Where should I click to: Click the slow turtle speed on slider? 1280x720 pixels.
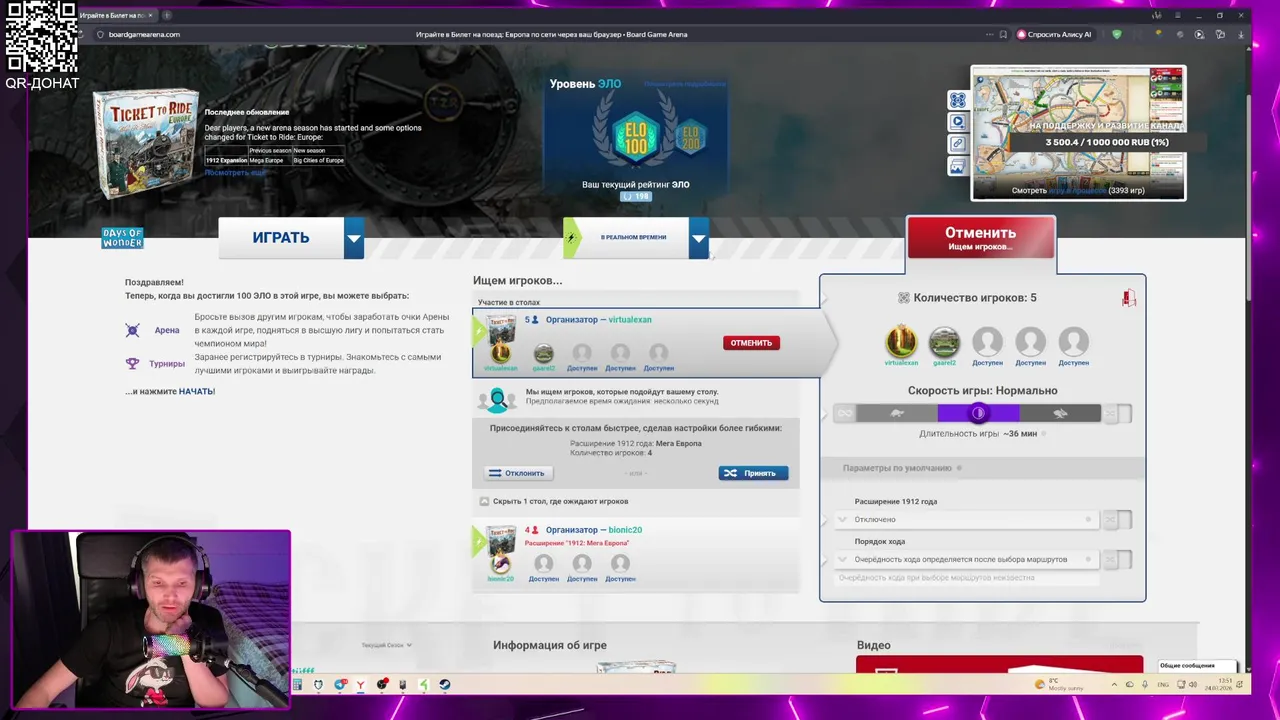pyautogui.click(x=897, y=413)
